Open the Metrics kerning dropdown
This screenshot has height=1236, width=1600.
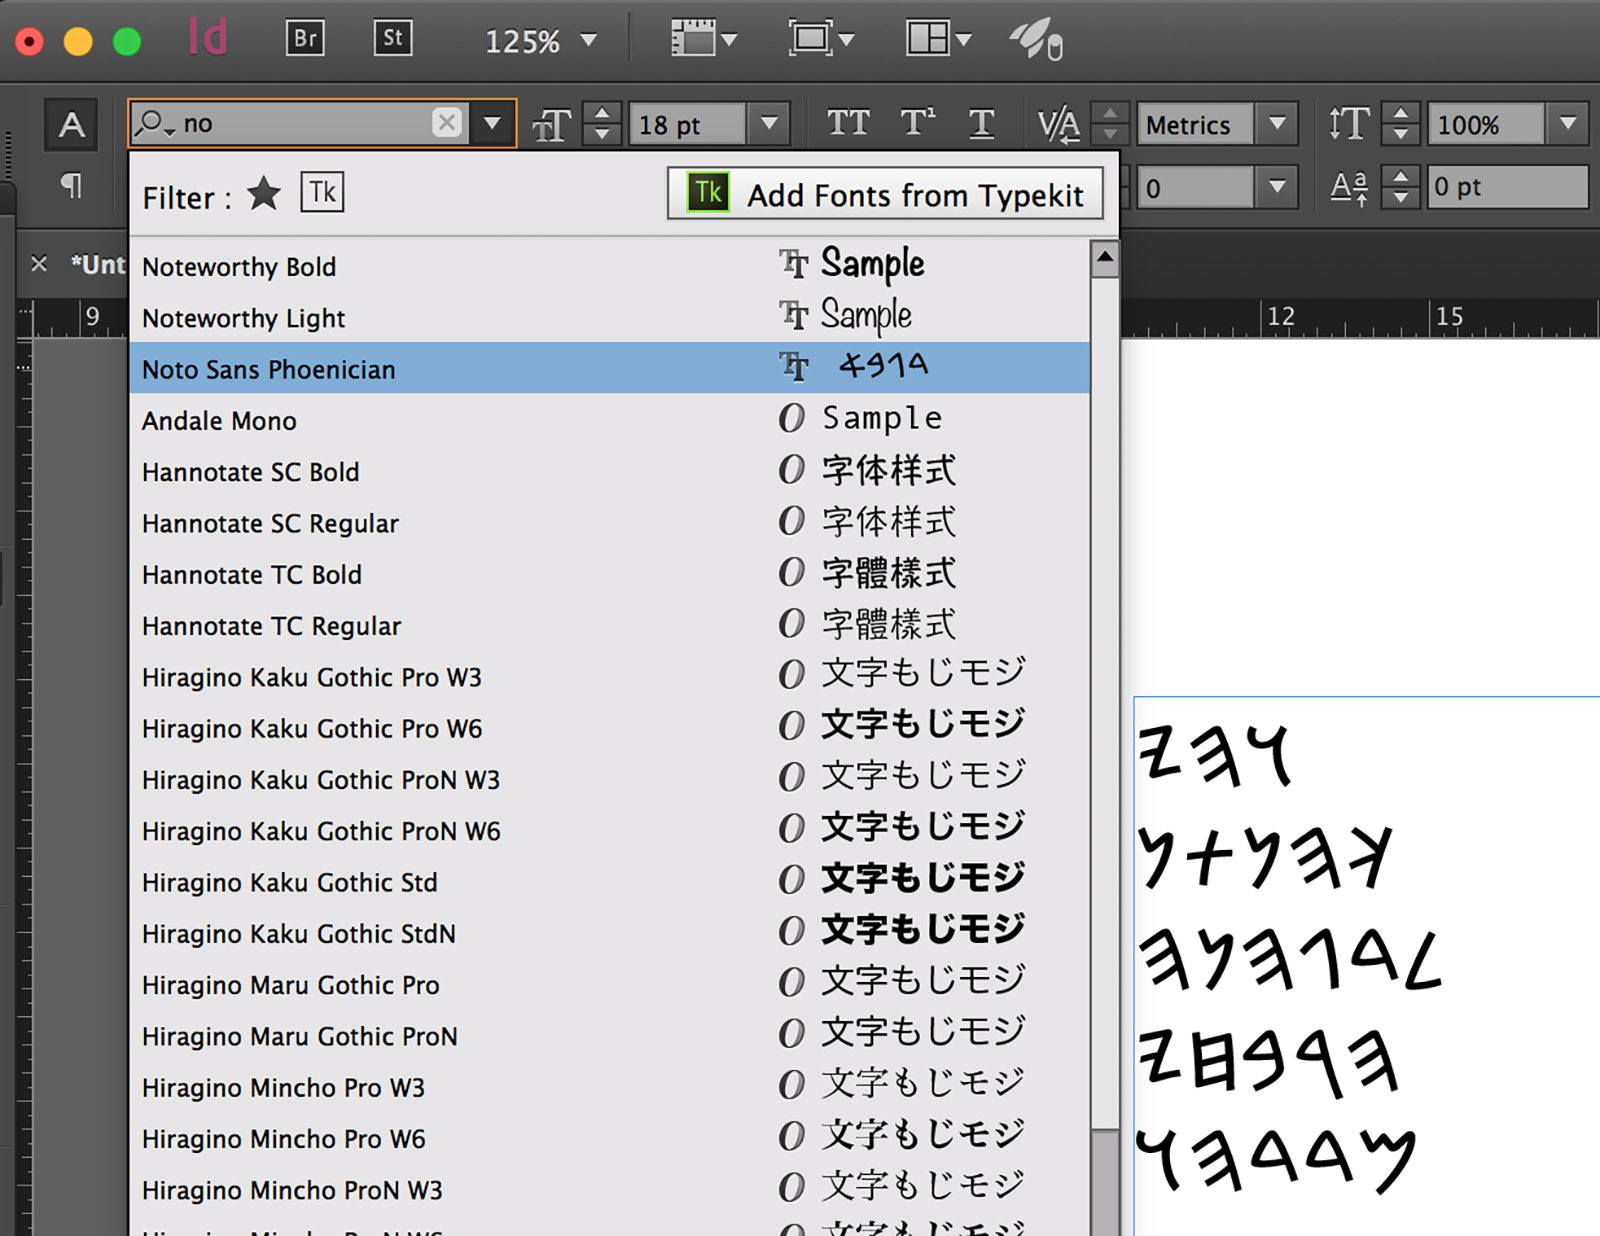click(1277, 124)
